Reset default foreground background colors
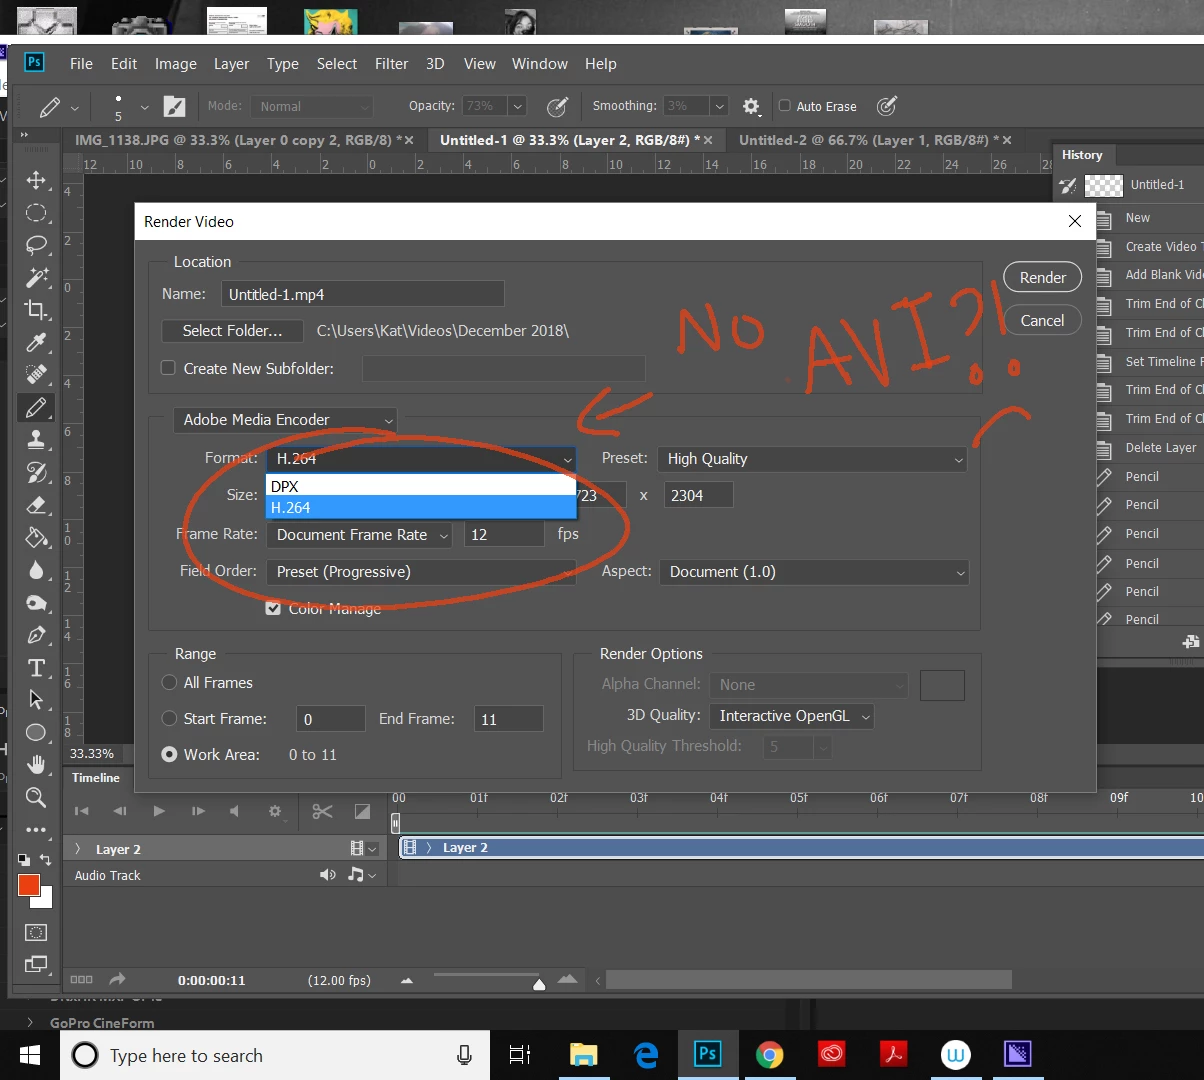 [x=24, y=860]
